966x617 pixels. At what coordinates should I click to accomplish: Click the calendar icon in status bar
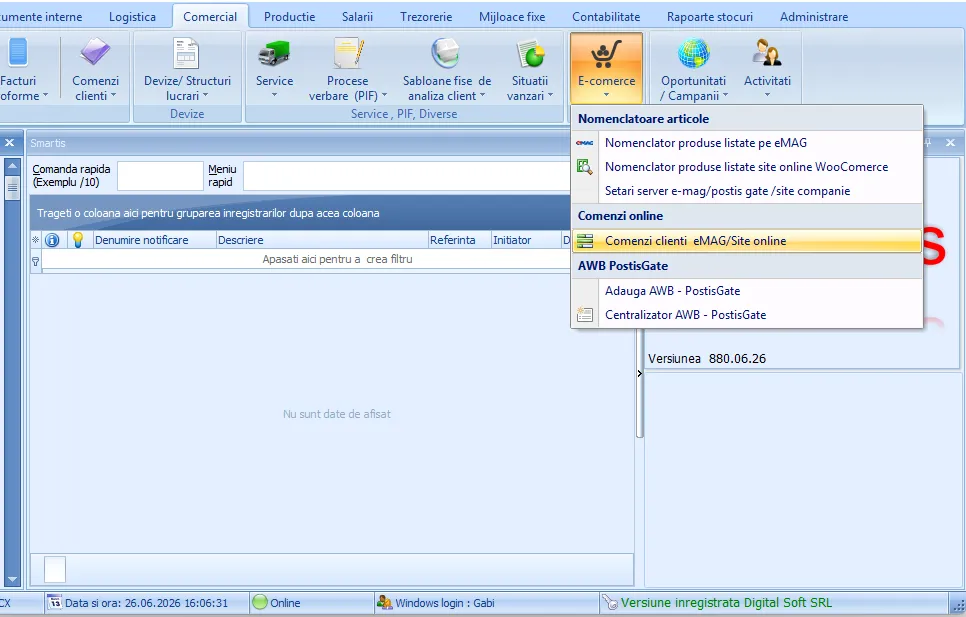(55, 603)
